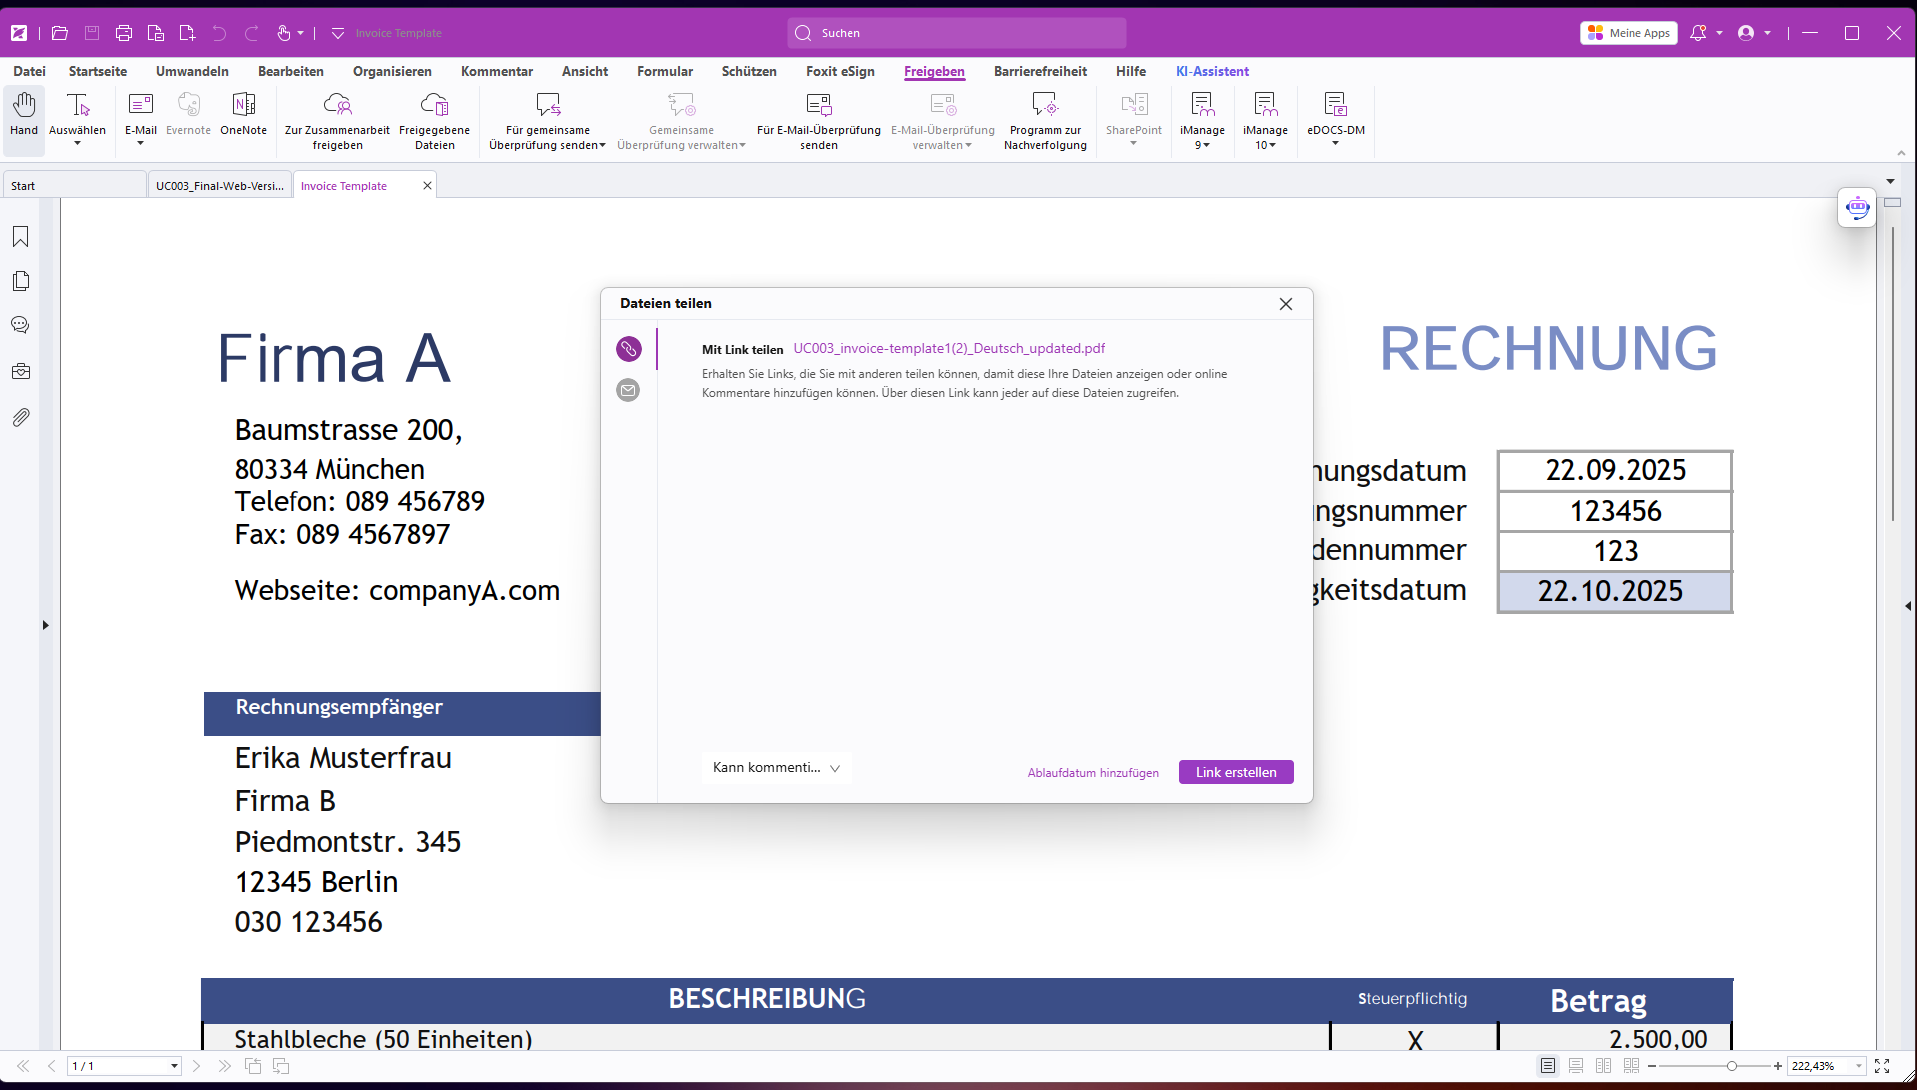Open iManage 10 menu
This screenshot has width=1917, height=1090.
pyautogui.click(x=1265, y=120)
